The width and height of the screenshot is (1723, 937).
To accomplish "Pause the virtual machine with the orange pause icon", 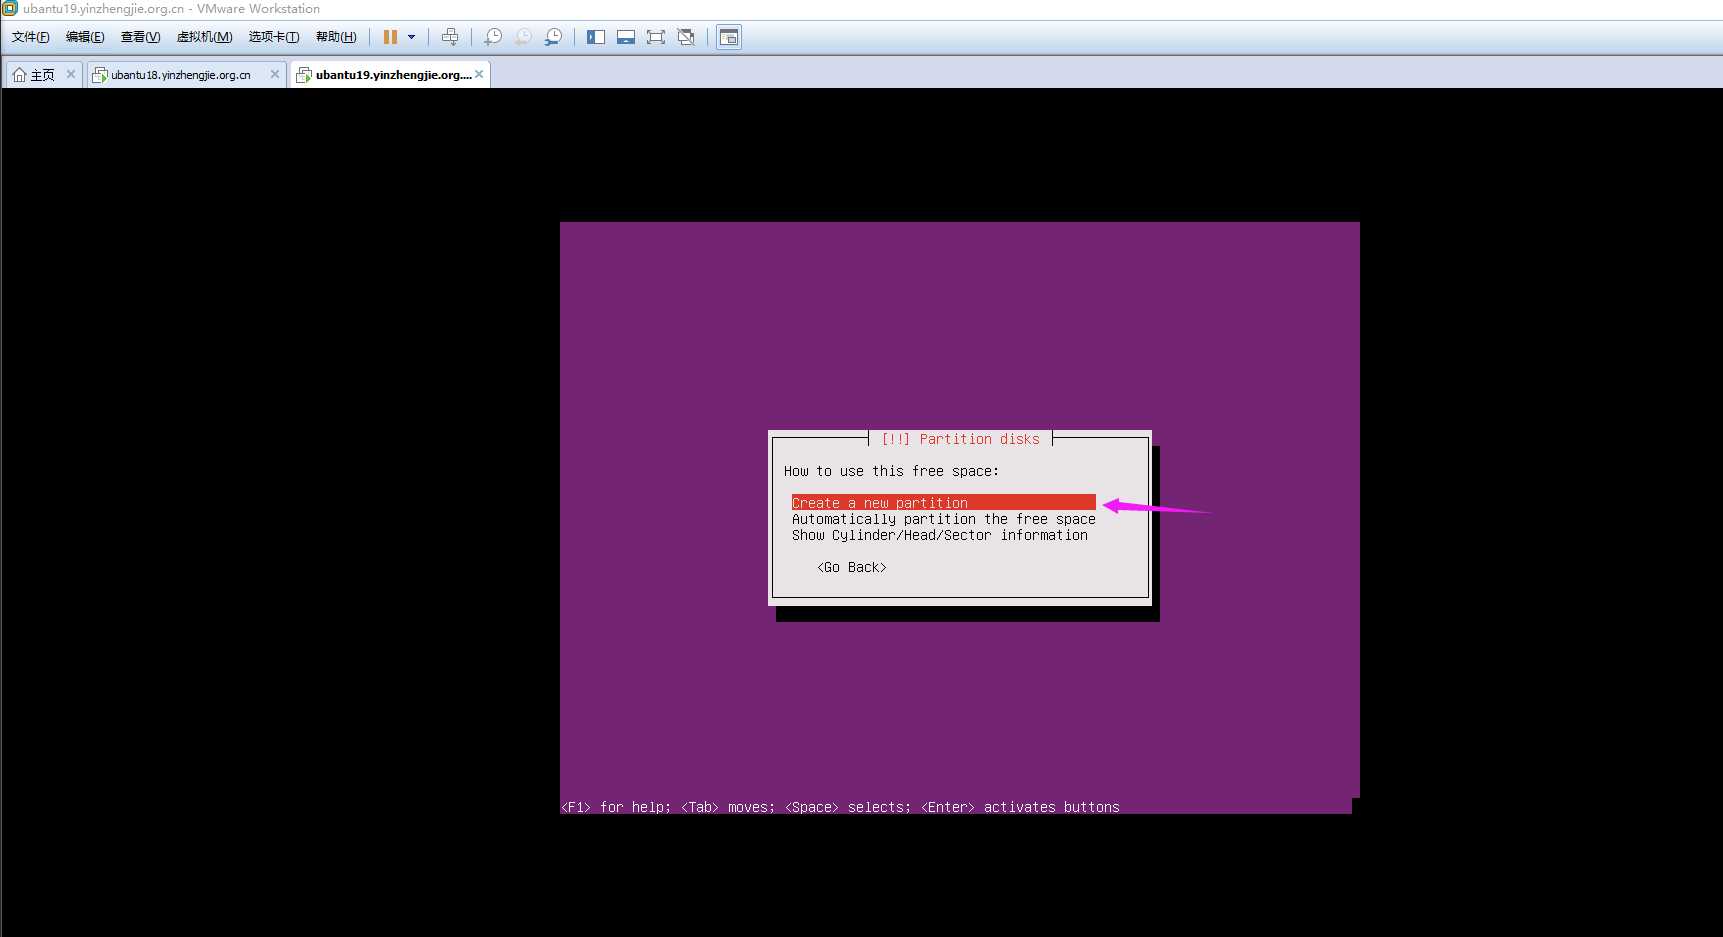I will 390,37.
